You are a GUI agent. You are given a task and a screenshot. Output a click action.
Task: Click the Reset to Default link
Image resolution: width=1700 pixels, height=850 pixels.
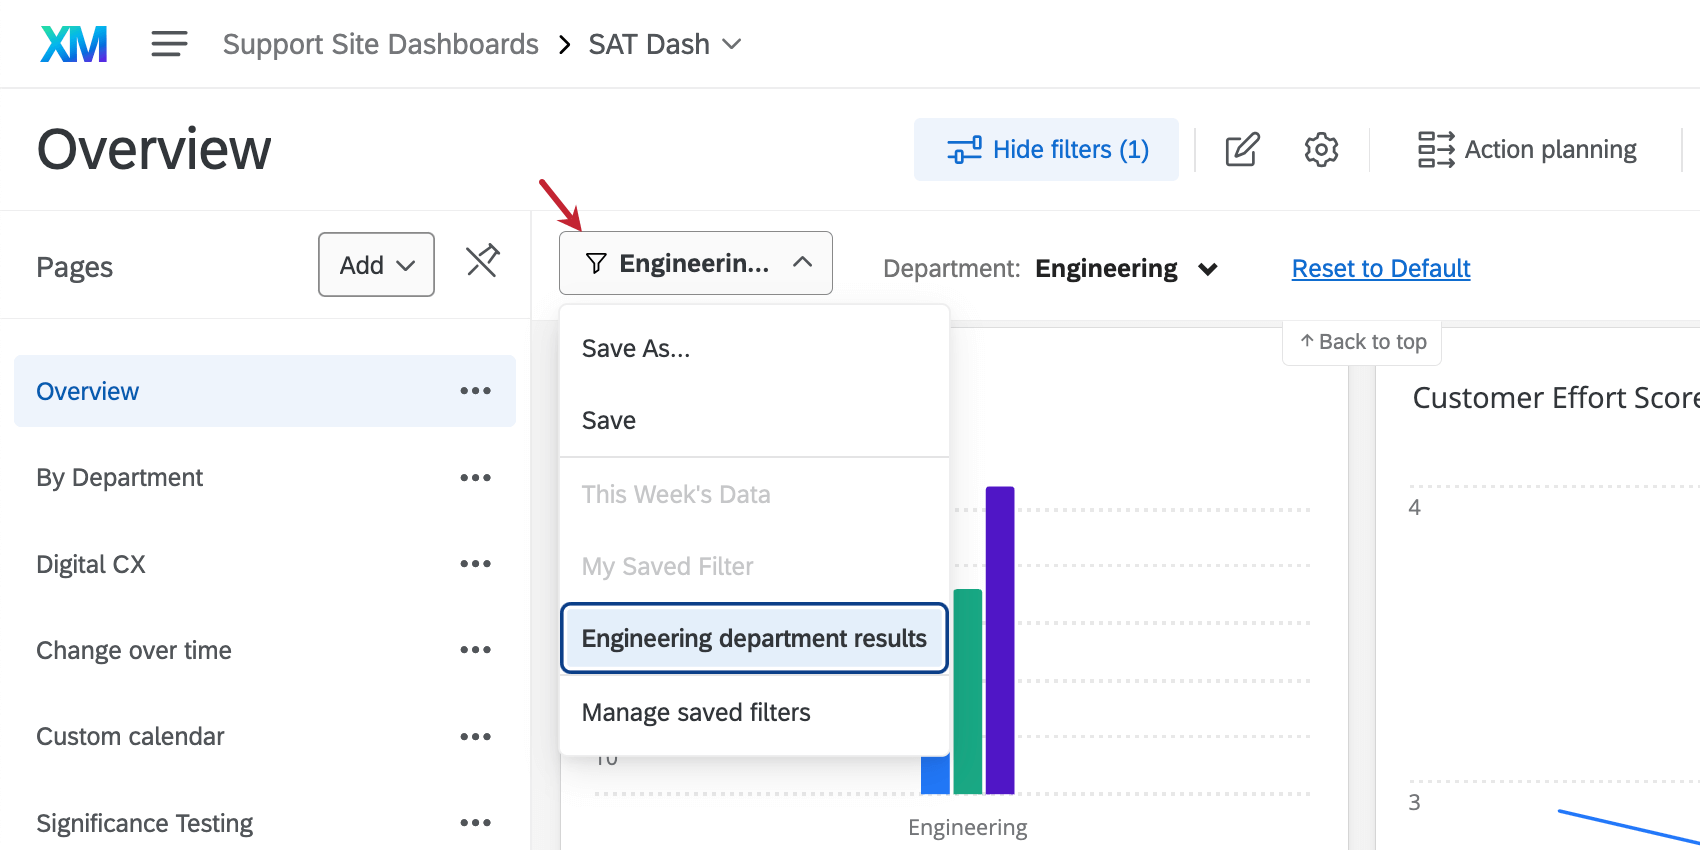pyautogui.click(x=1380, y=268)
